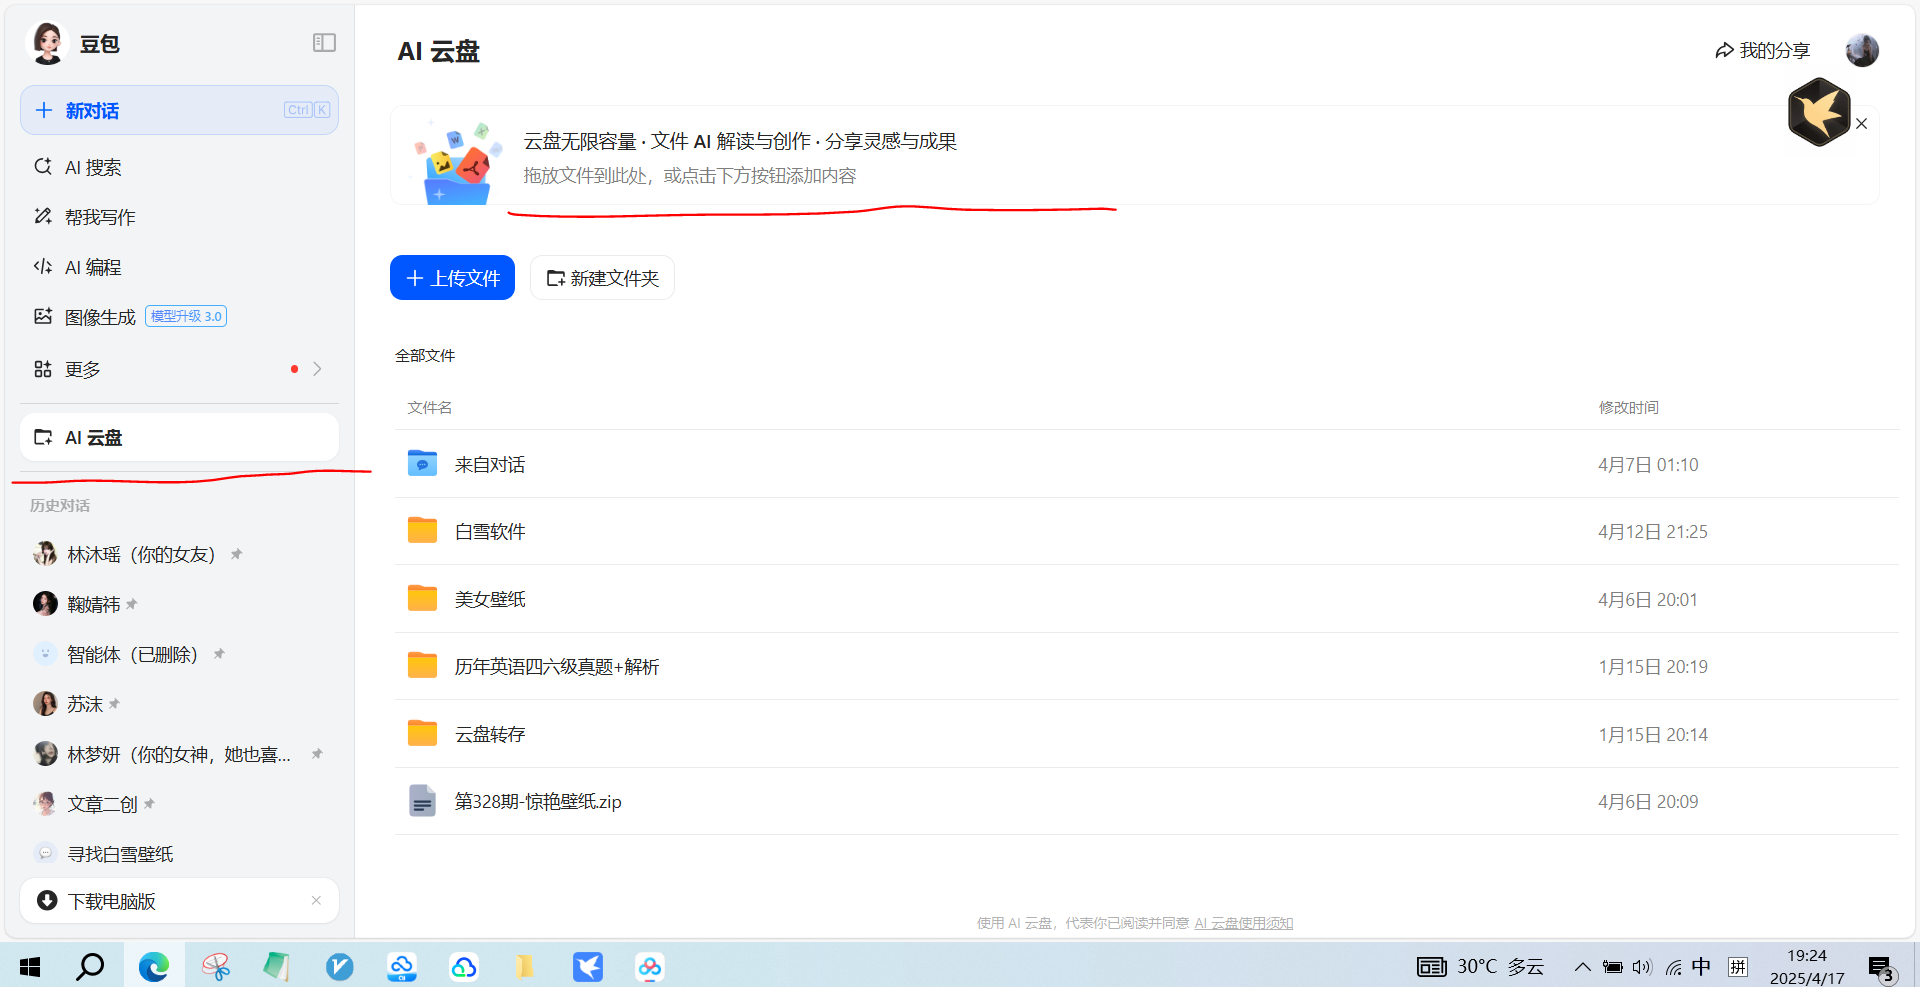Create a folder with 新建文件夹
The image size is (1920, 987).
coord(602,277)
